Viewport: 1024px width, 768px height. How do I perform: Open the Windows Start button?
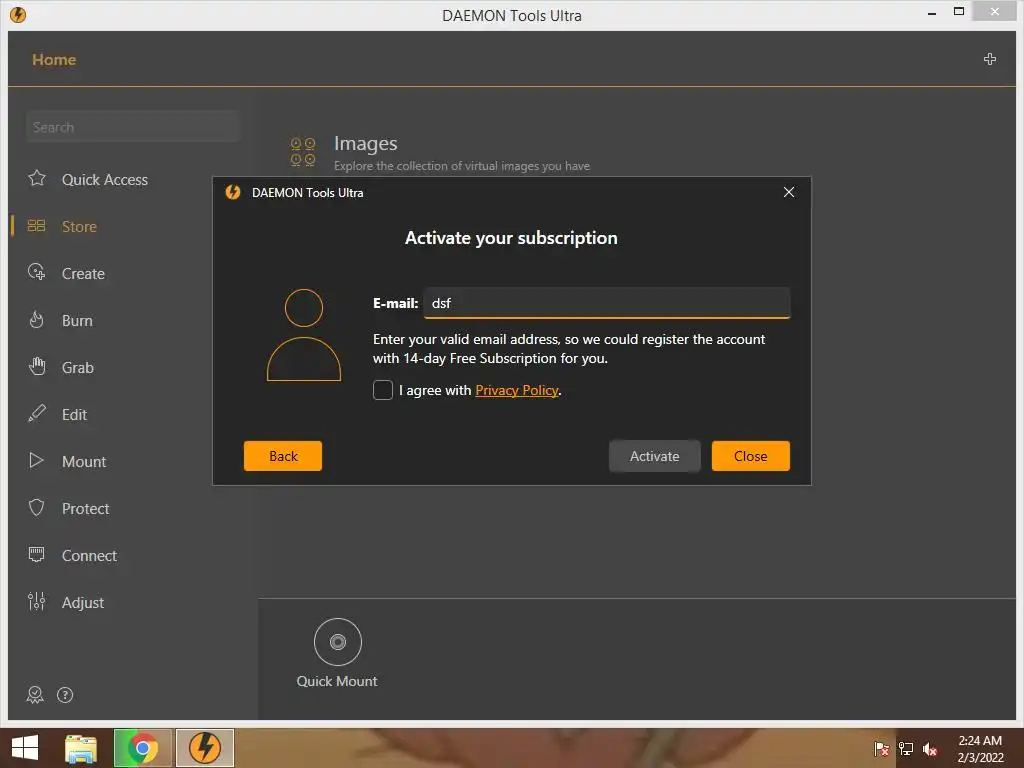click(25, 748)
